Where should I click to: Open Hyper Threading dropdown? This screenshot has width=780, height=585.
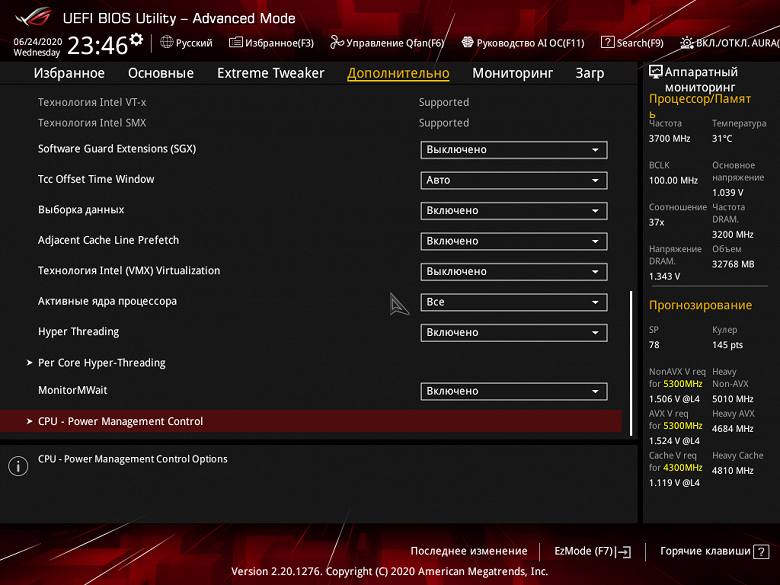(x=514, y=332)
